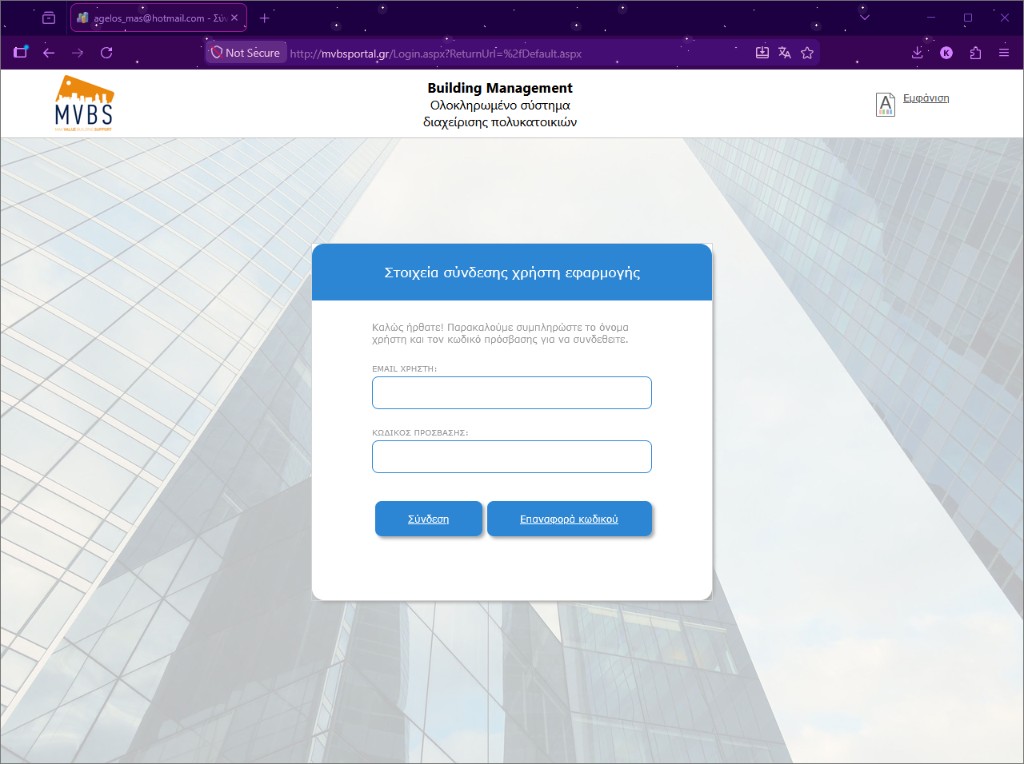This screenshot has width=1024, height=764.
Task: Click the Στοιχεία σύνδεσης χρήστη εφαρμογής header
Action: tap(512, 273)
